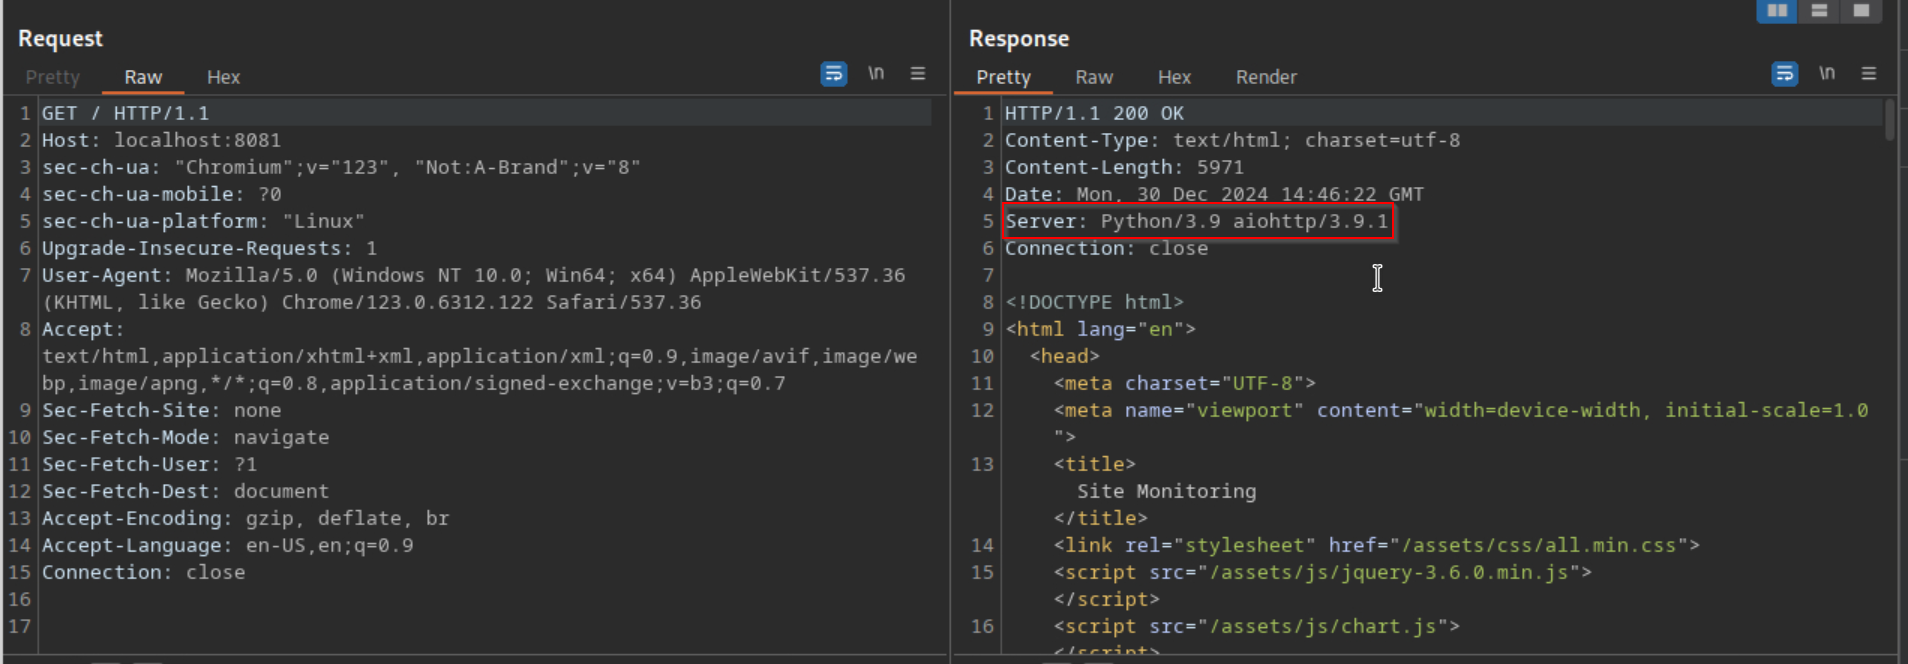Viewport: 1908px width, 664px height.
Task: Click the highlighted Server header line
Action: tap(1196, 221)
